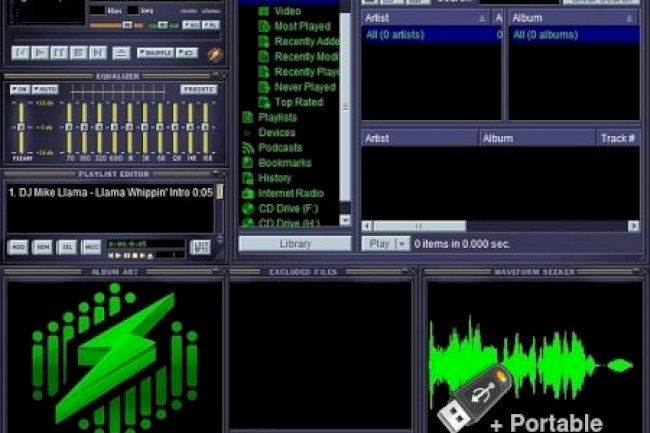Image resolution: width=650 pixels, height=433 pixels.
Task: Open the playlist REM menu
Action: (43, 247)
